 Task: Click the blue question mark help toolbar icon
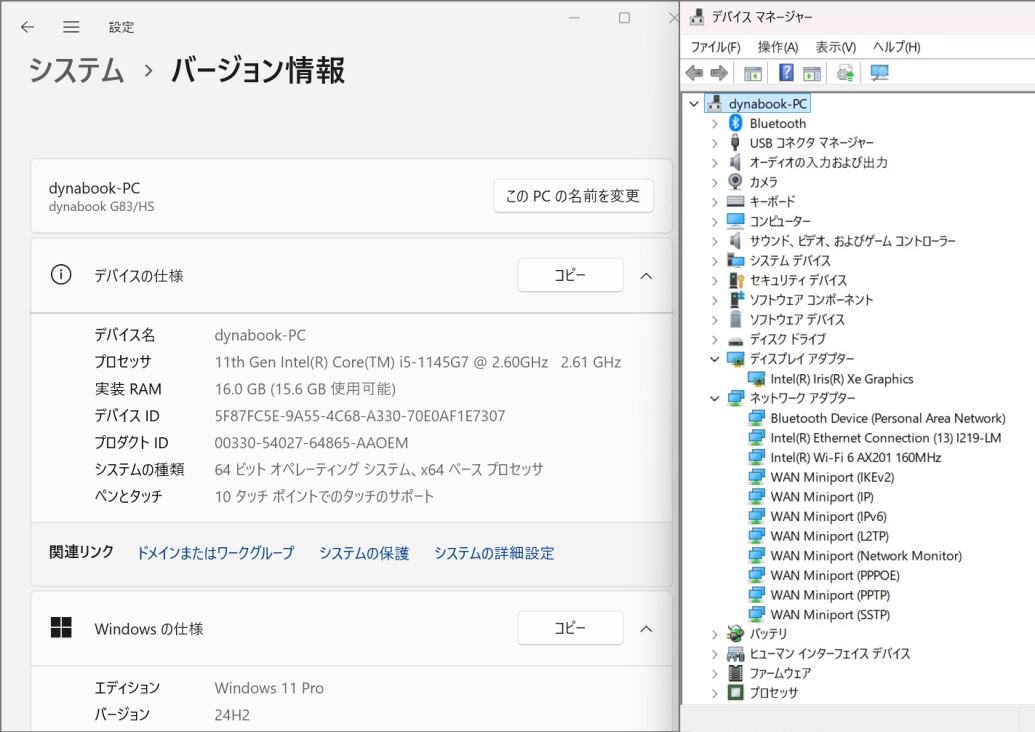coord(786,73)
